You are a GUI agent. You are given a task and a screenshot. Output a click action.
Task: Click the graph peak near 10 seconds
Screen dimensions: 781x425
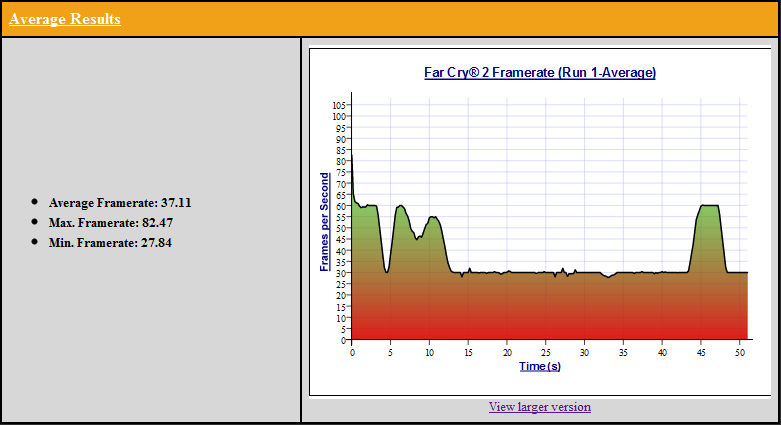[433, 217]
